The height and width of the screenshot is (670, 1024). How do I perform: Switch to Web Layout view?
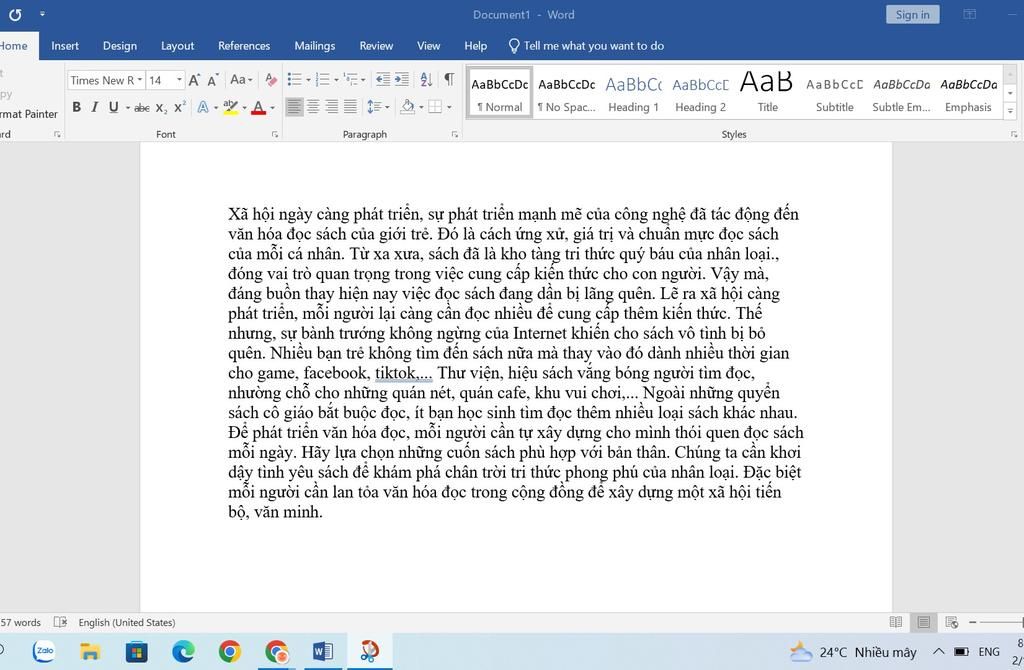click(x=952, y=622)
